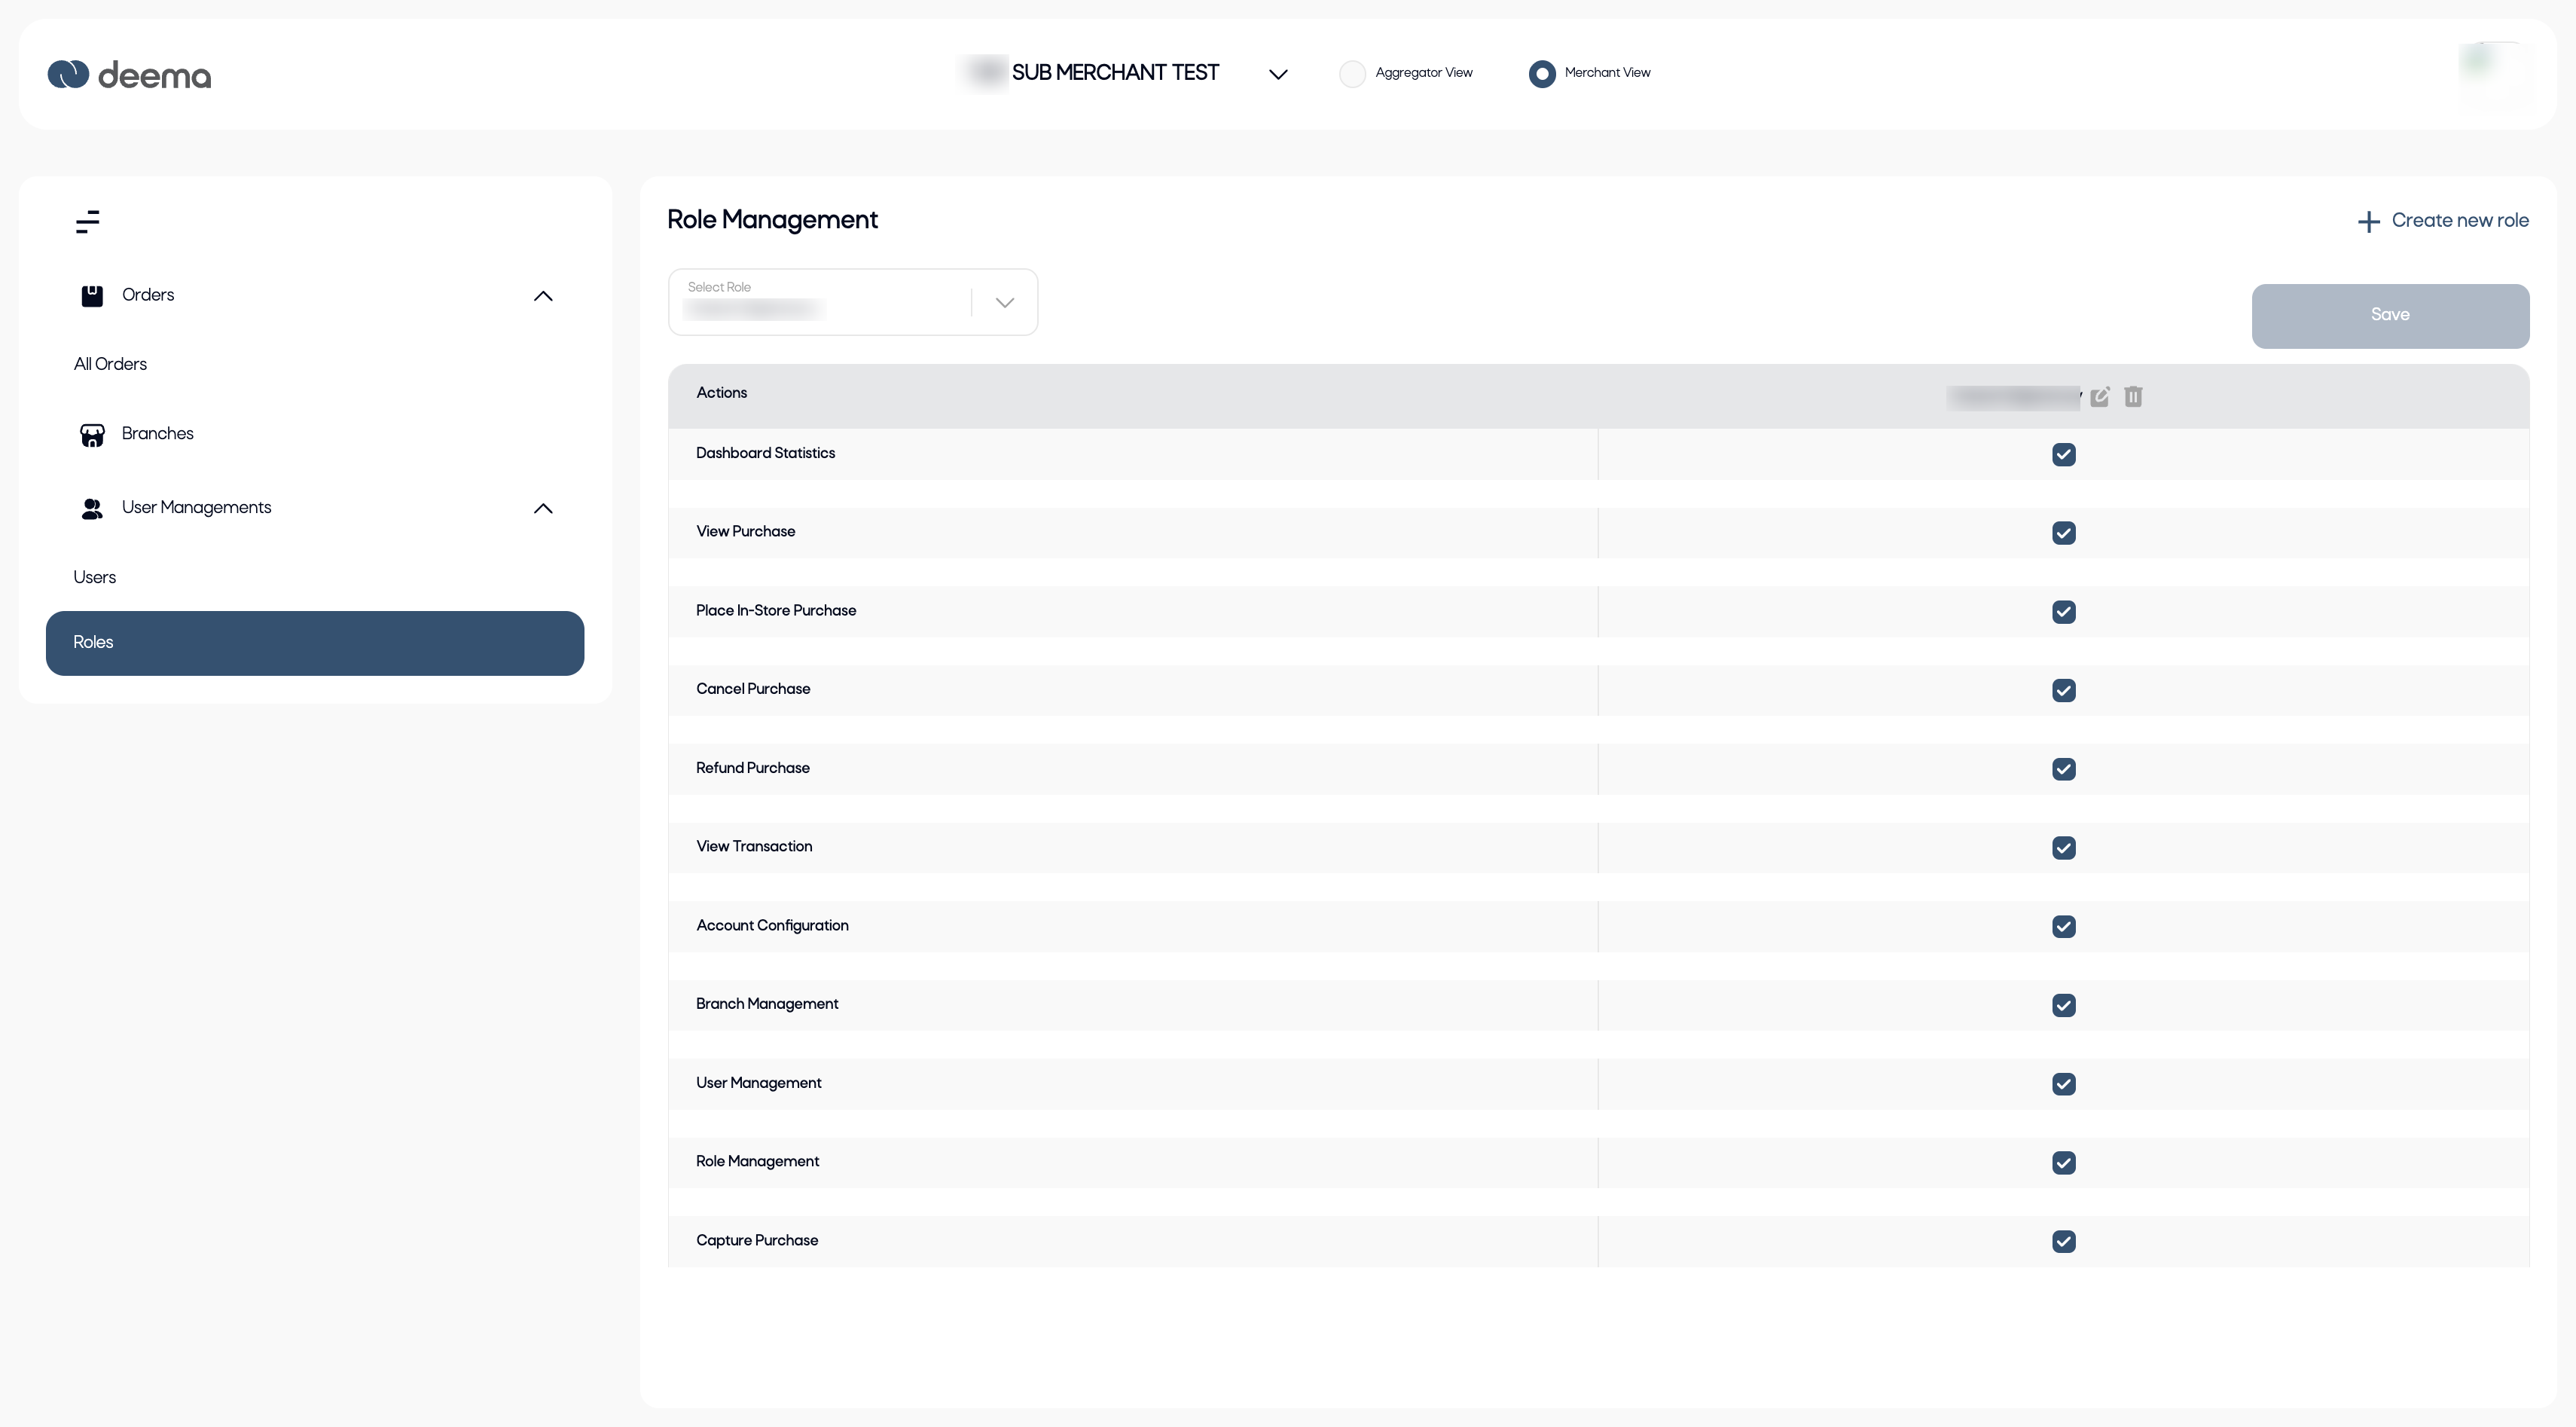Select the Aggregator View radio button

pyautogui.click(x=1352, y=74)
